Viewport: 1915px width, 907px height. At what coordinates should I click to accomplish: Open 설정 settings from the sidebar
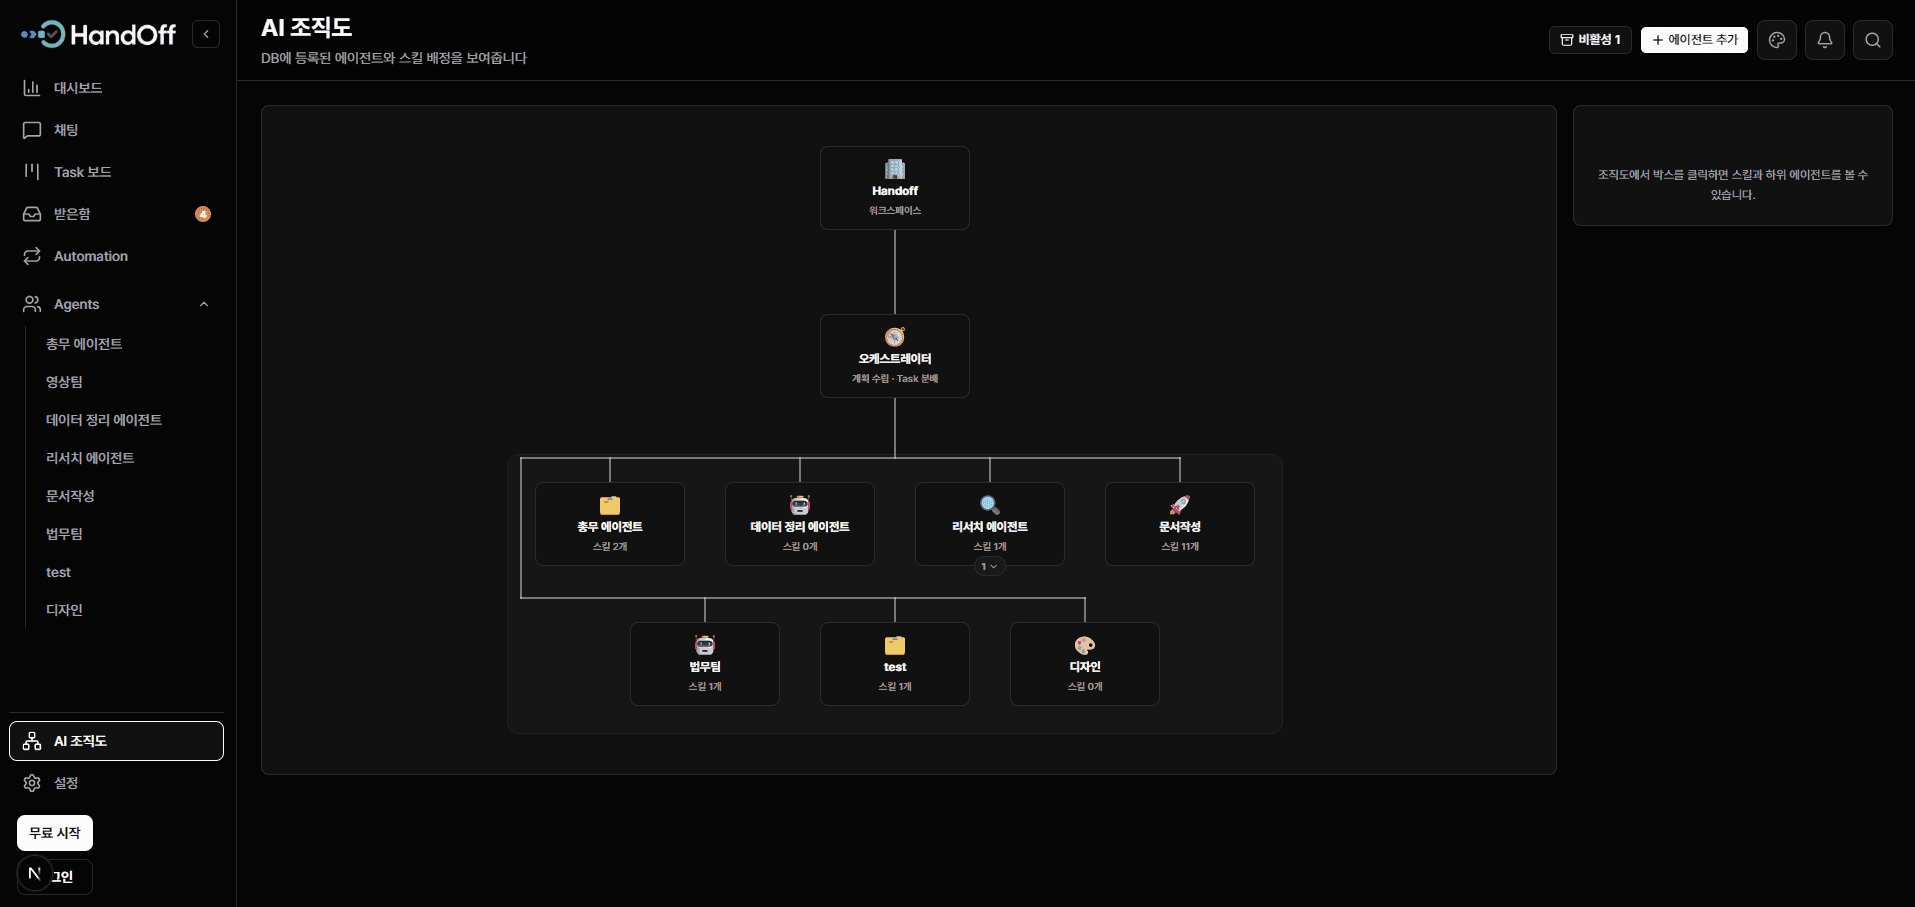tap(116, 783)
